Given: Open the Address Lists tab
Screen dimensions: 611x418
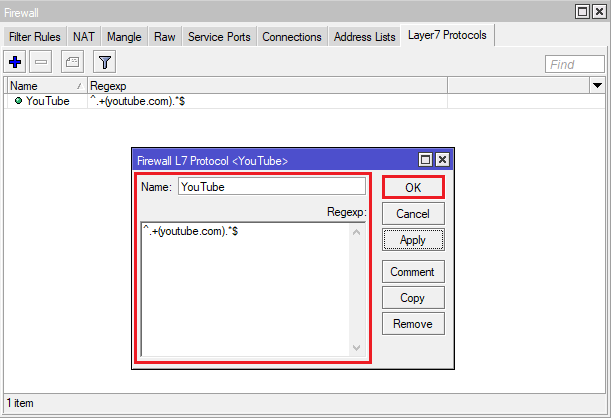Looking at the screenshot, I should coord(364,37).
